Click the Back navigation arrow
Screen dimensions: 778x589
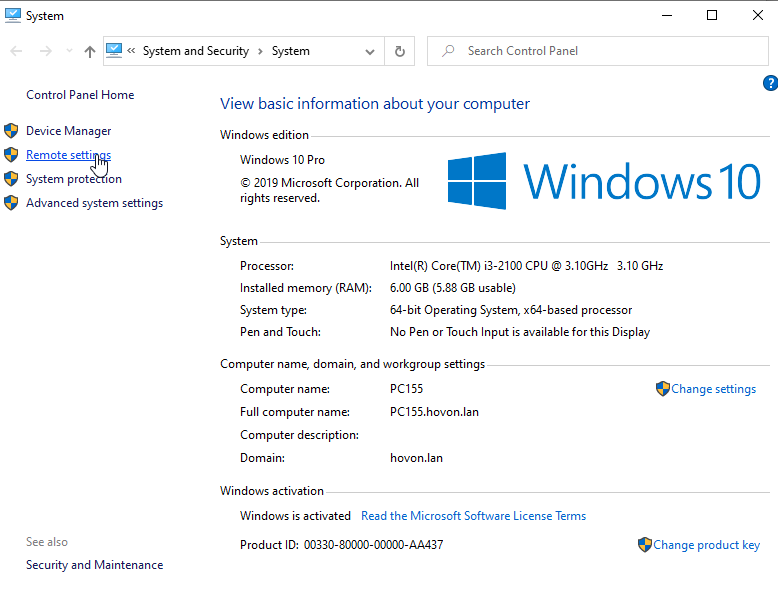click(16, 51)
